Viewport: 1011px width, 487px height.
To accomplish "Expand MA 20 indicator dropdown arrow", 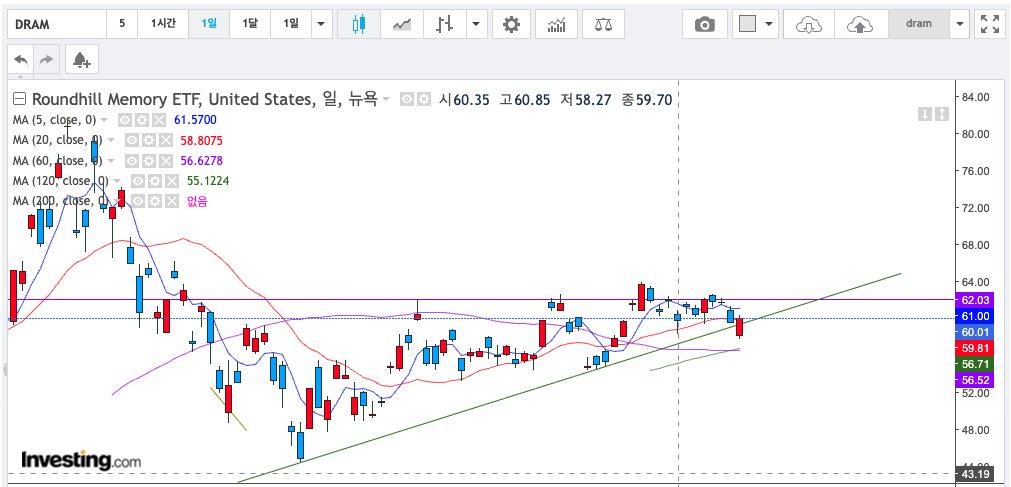I will coord(111,141).
